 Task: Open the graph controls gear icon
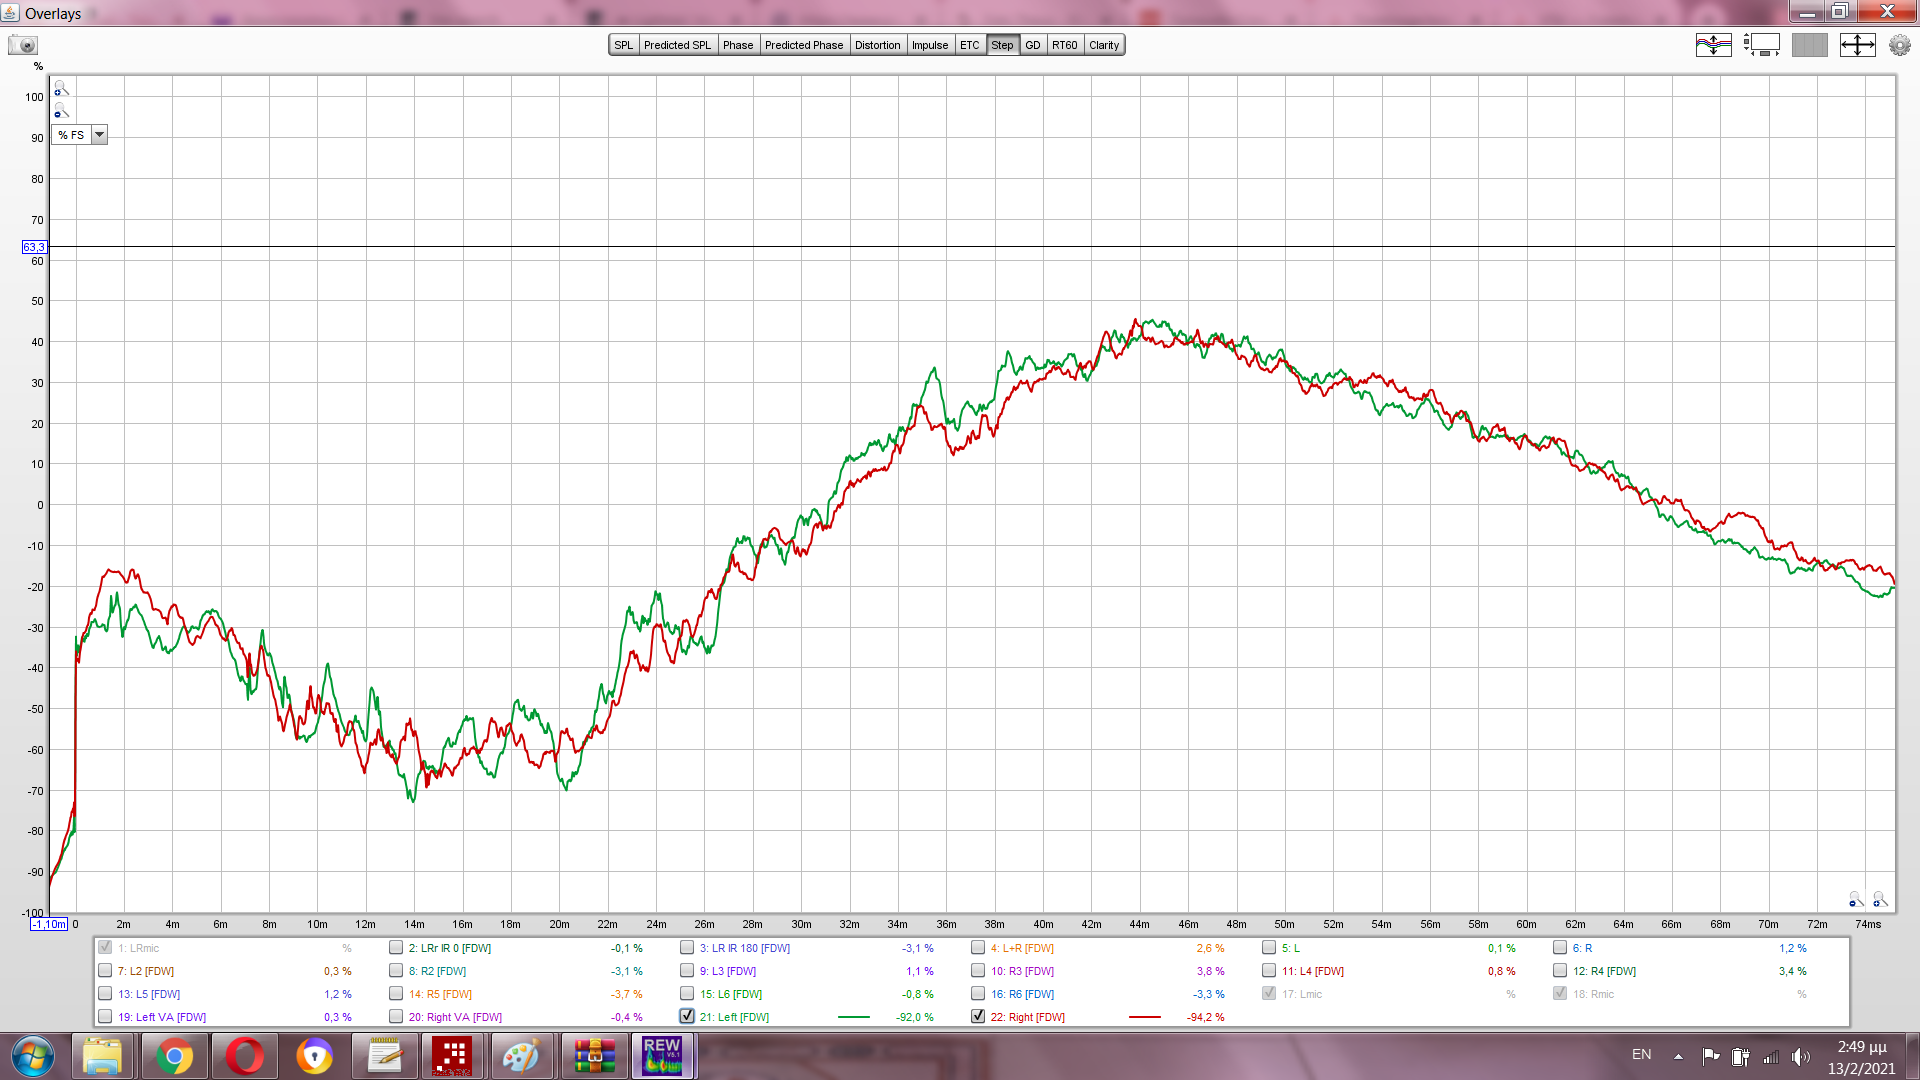coord(1899,45)
